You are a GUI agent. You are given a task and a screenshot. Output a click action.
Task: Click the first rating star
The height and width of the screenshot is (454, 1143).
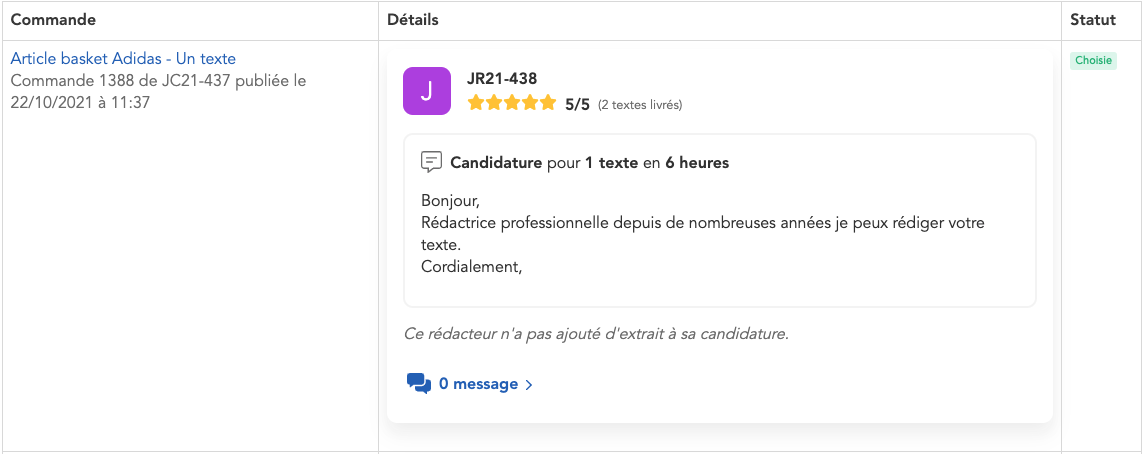click(x=476, y=103)
